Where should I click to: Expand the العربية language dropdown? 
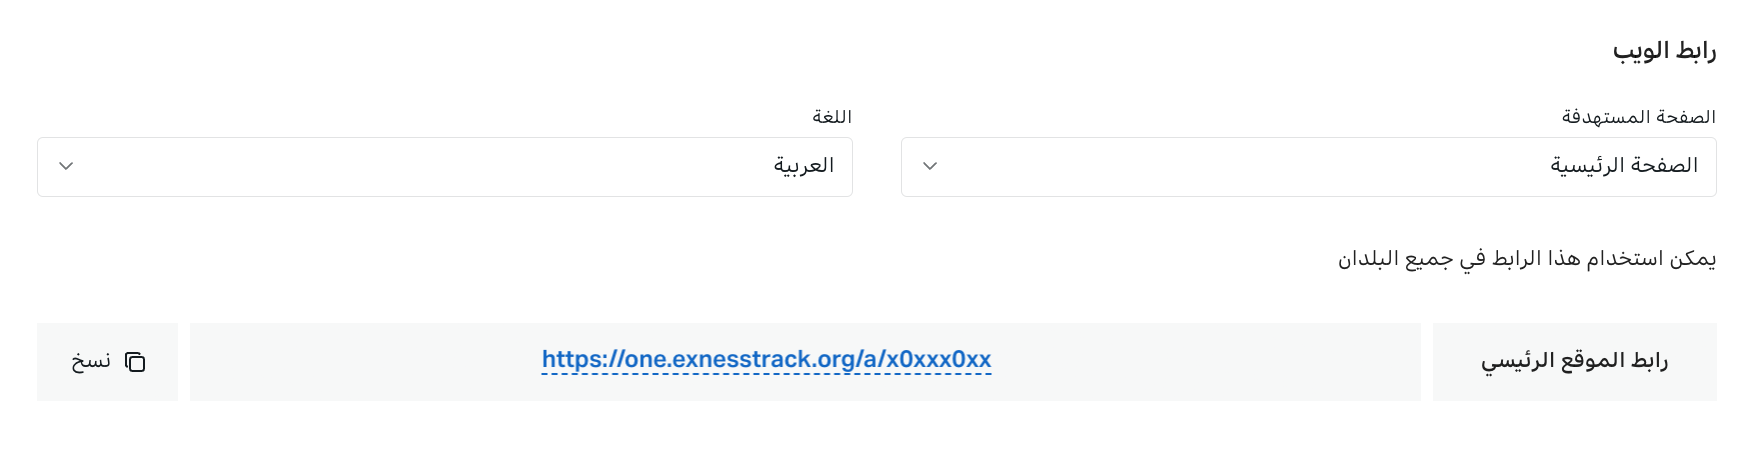[444, 167]
